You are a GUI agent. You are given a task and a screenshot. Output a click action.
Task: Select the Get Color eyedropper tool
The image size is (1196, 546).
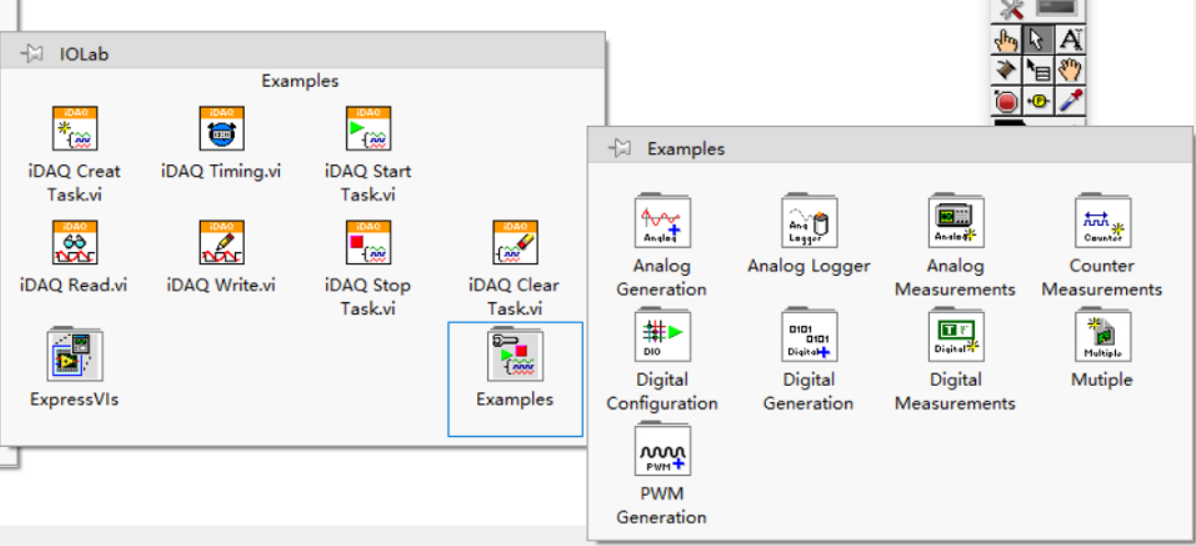(x=1070, y=101)
